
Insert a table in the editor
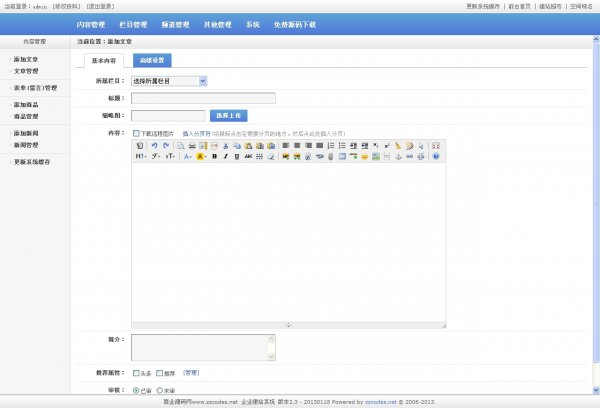pyautogui.click(x=342, y=156)
